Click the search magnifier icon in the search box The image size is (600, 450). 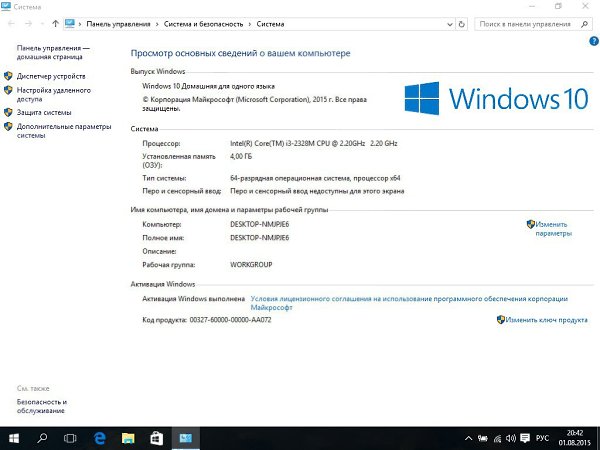coord(584,24)
